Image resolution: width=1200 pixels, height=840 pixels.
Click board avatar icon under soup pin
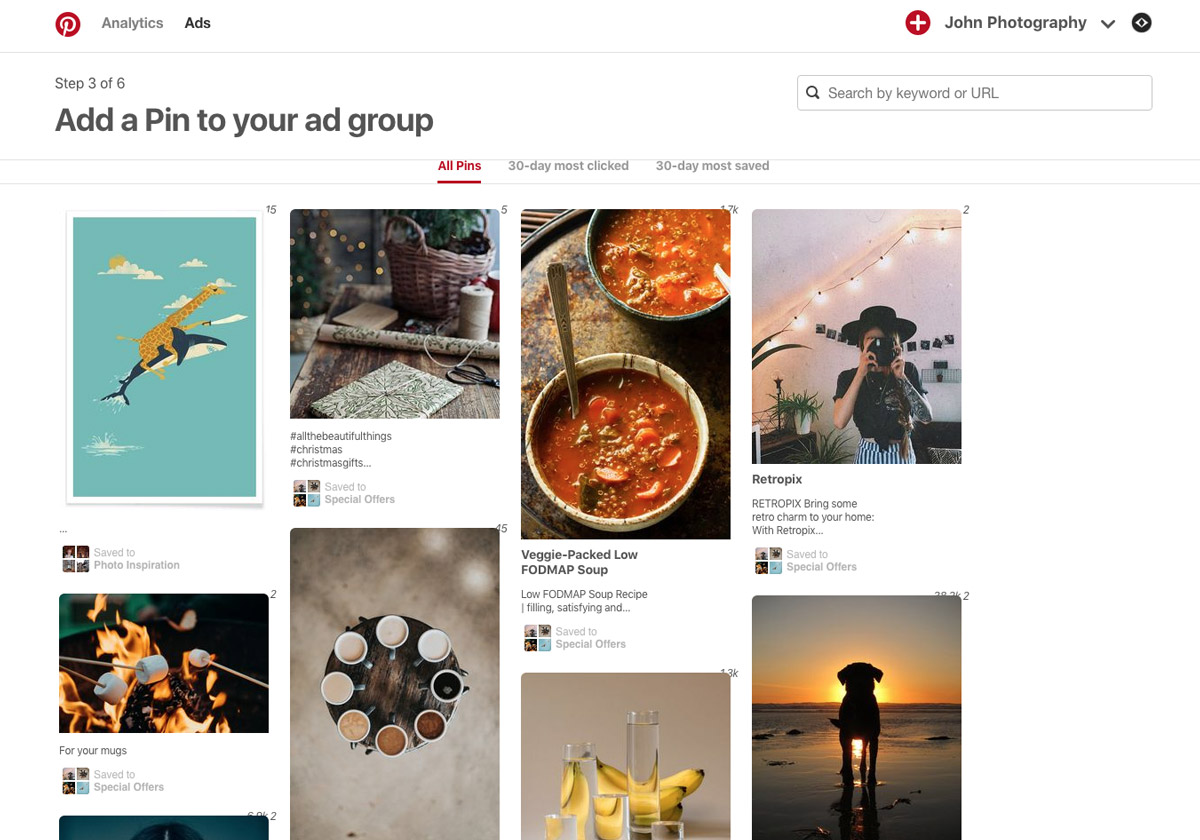click(537, 638)
